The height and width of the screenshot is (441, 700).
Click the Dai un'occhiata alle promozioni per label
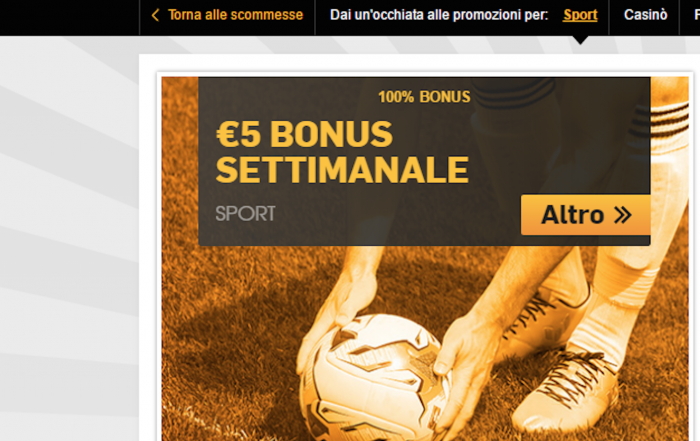click(439, 15)
